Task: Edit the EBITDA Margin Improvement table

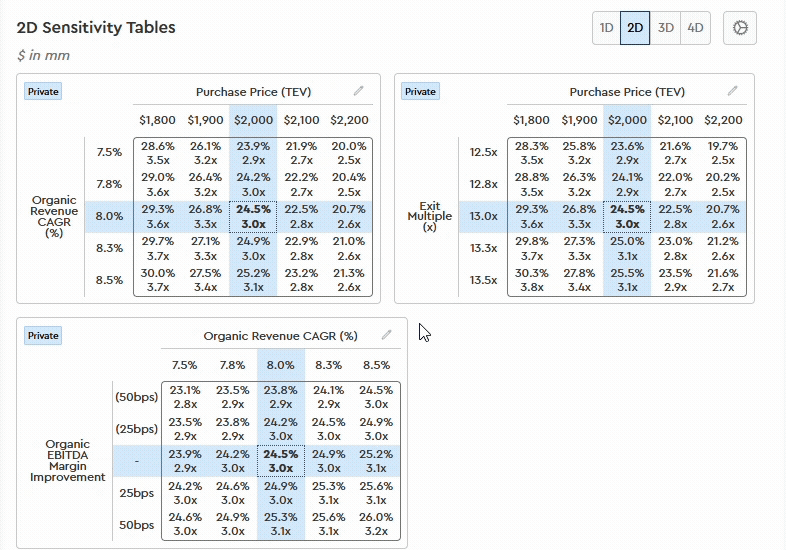Action: 385,335
